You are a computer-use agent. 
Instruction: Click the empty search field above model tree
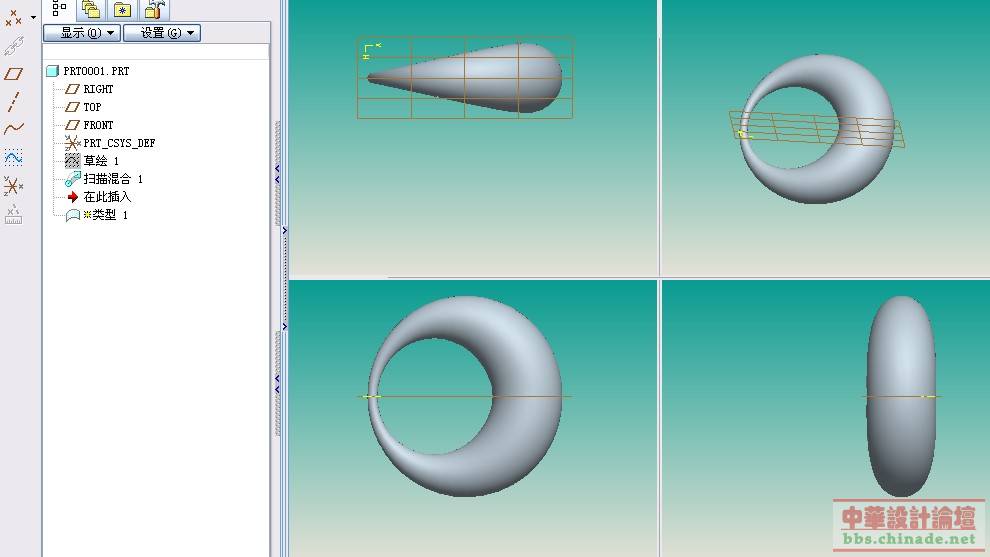click(x=156, y=52)
